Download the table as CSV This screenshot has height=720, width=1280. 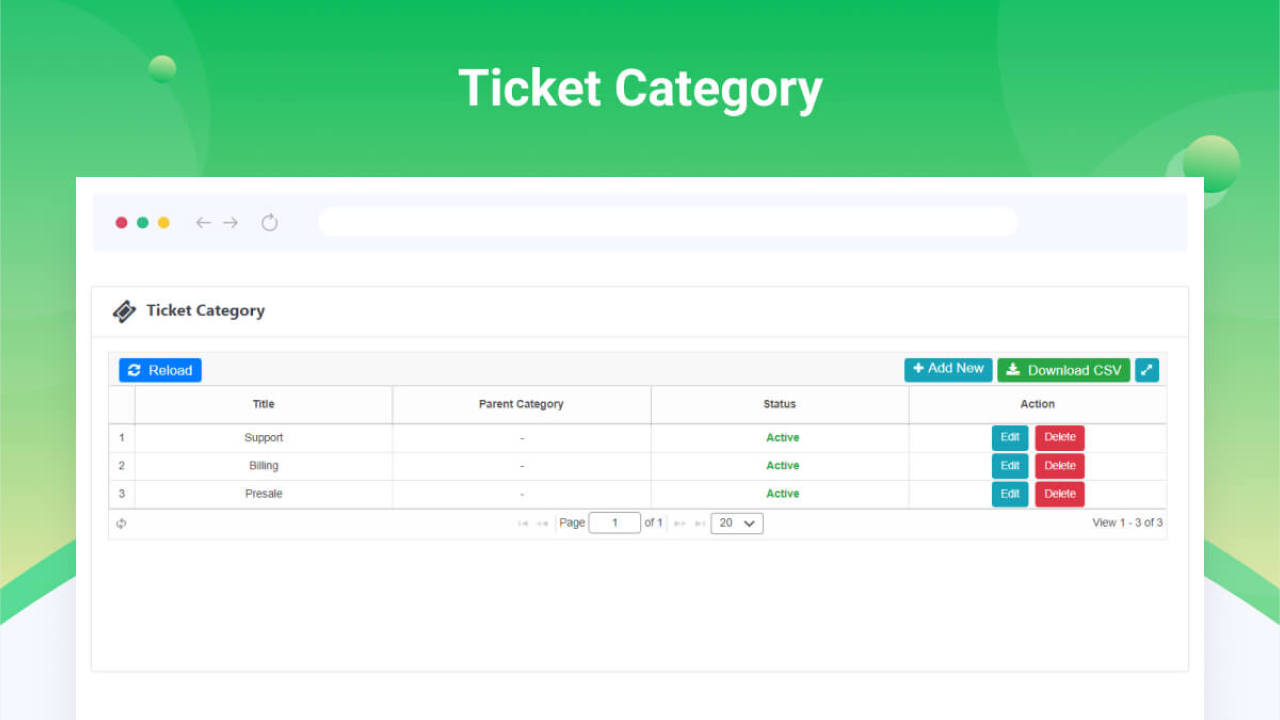1063,370
